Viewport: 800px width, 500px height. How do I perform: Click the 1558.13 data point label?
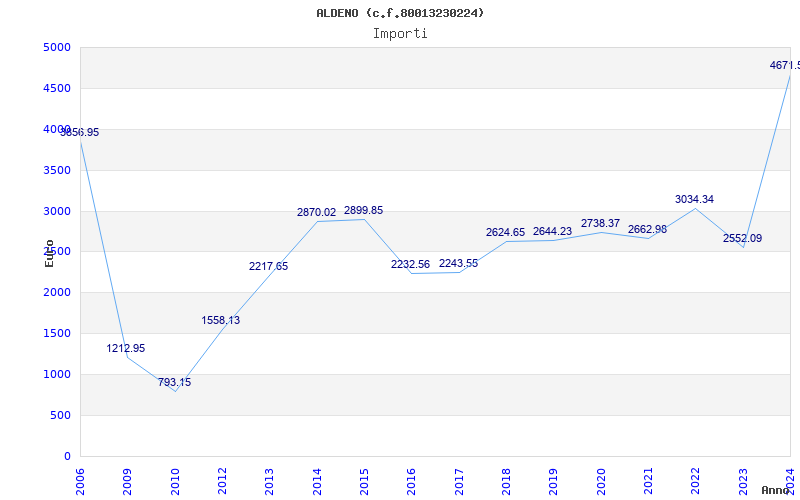(x=220, y=320)
